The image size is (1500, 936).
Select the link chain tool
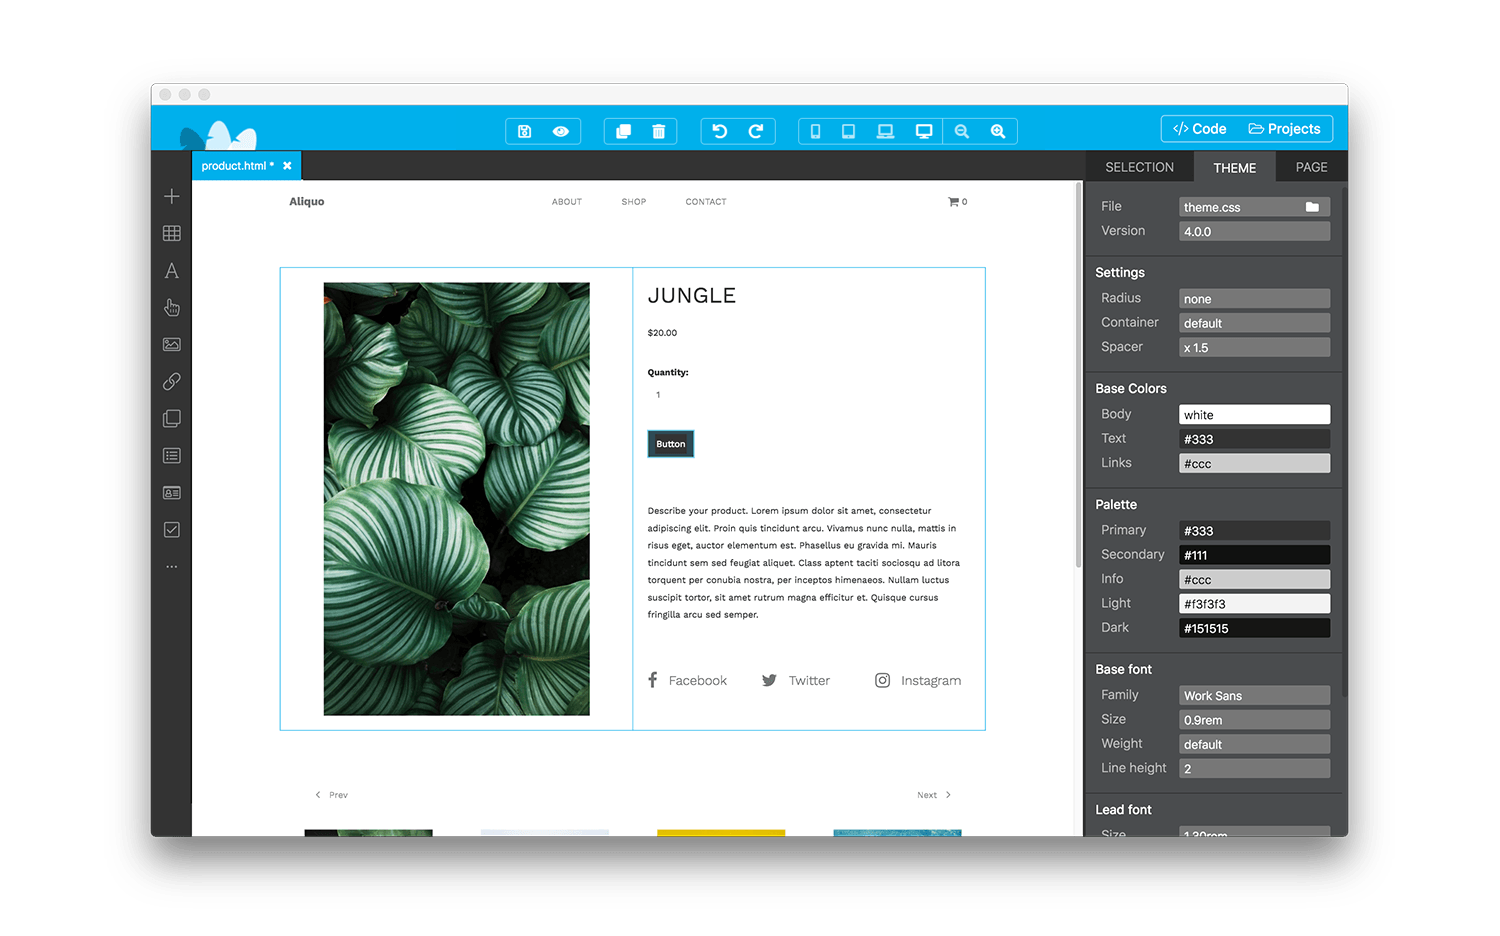(172, 381)
